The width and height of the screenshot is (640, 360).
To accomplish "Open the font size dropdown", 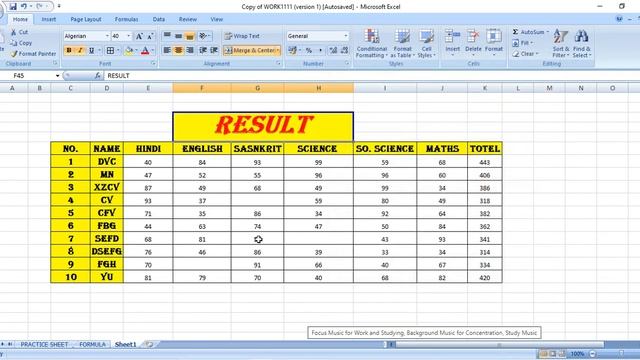I will coord(129,36).
